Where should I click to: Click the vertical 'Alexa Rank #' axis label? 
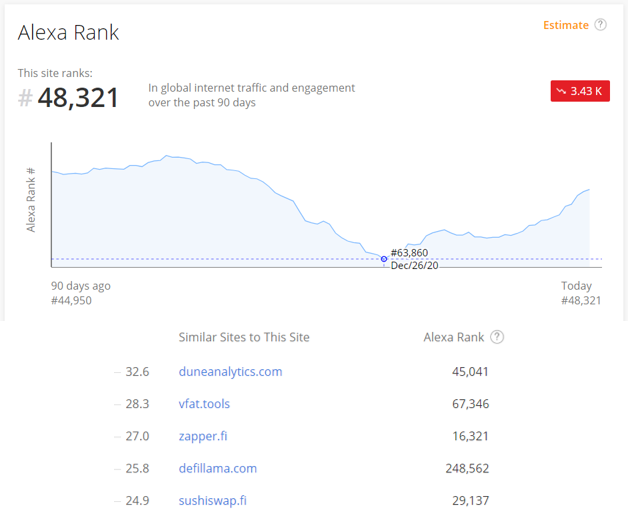31,199
